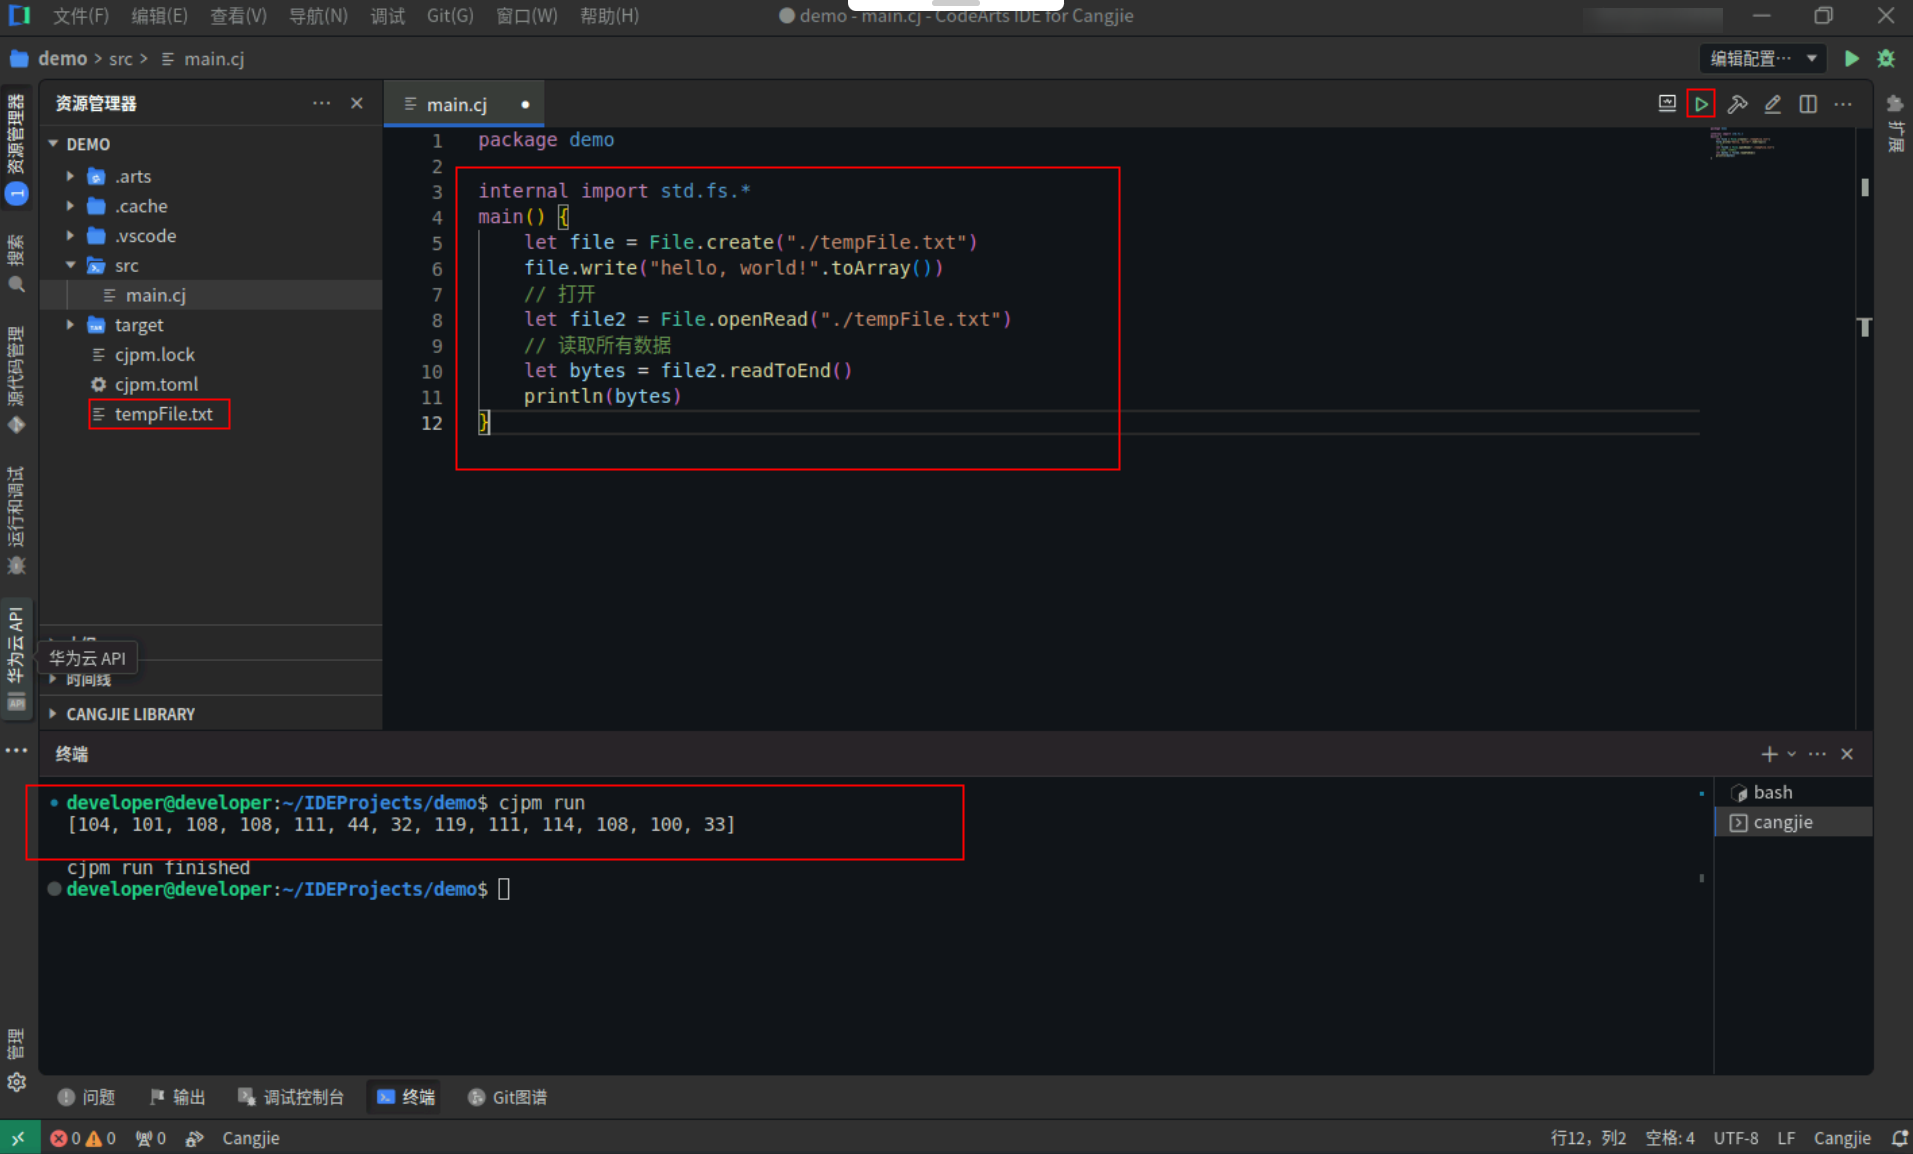Expand the .vscode folder
1913x1154 pixels.
tap(70, 236)
